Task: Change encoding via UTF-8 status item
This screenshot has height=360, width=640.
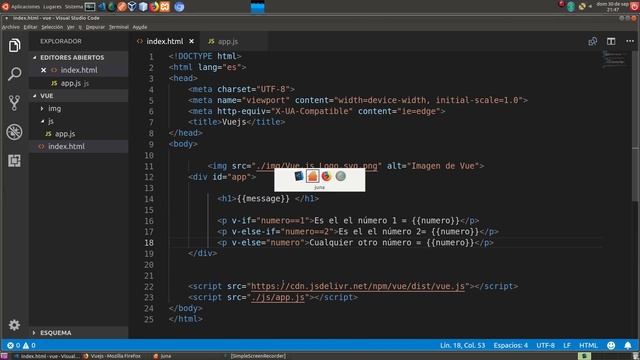Action: point(545,345)
